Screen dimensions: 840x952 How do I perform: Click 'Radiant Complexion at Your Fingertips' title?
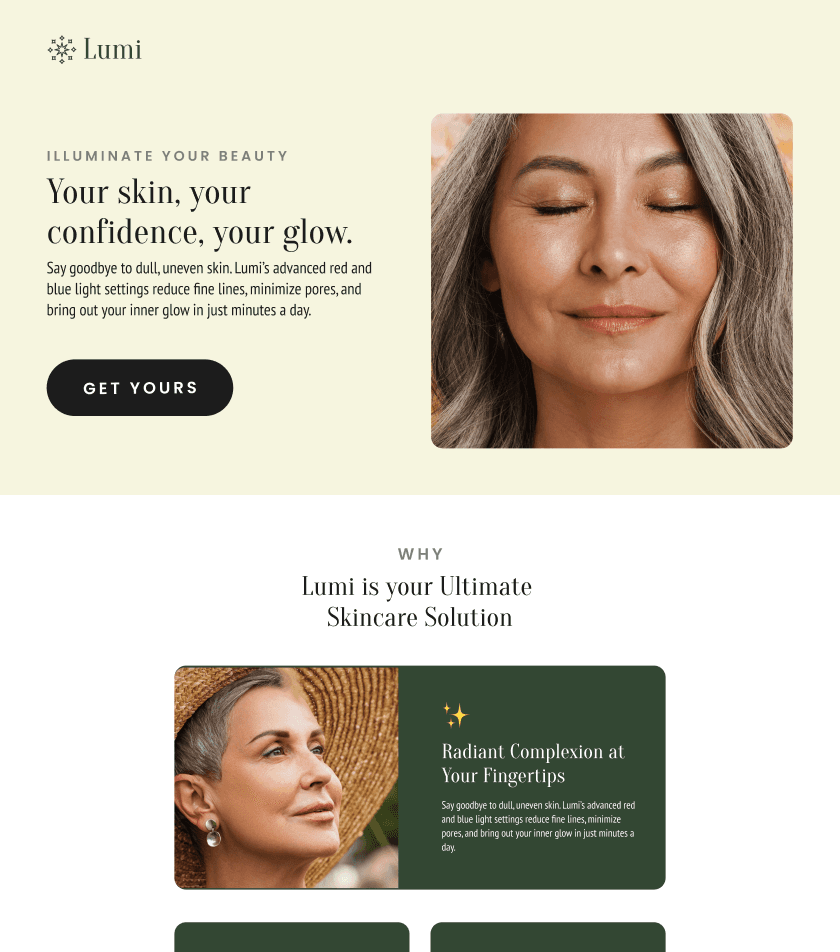533,763
